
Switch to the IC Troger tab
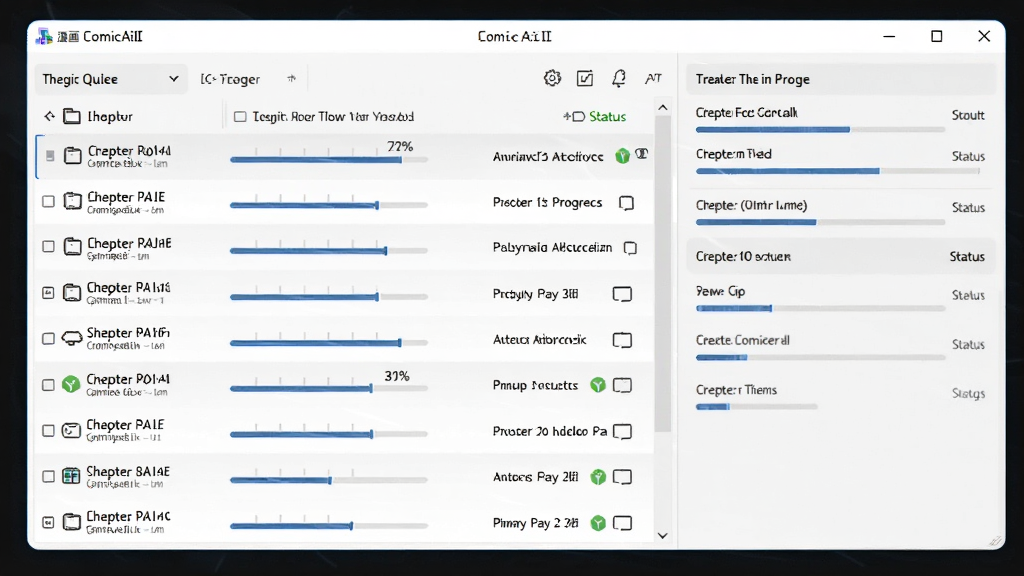230,79
